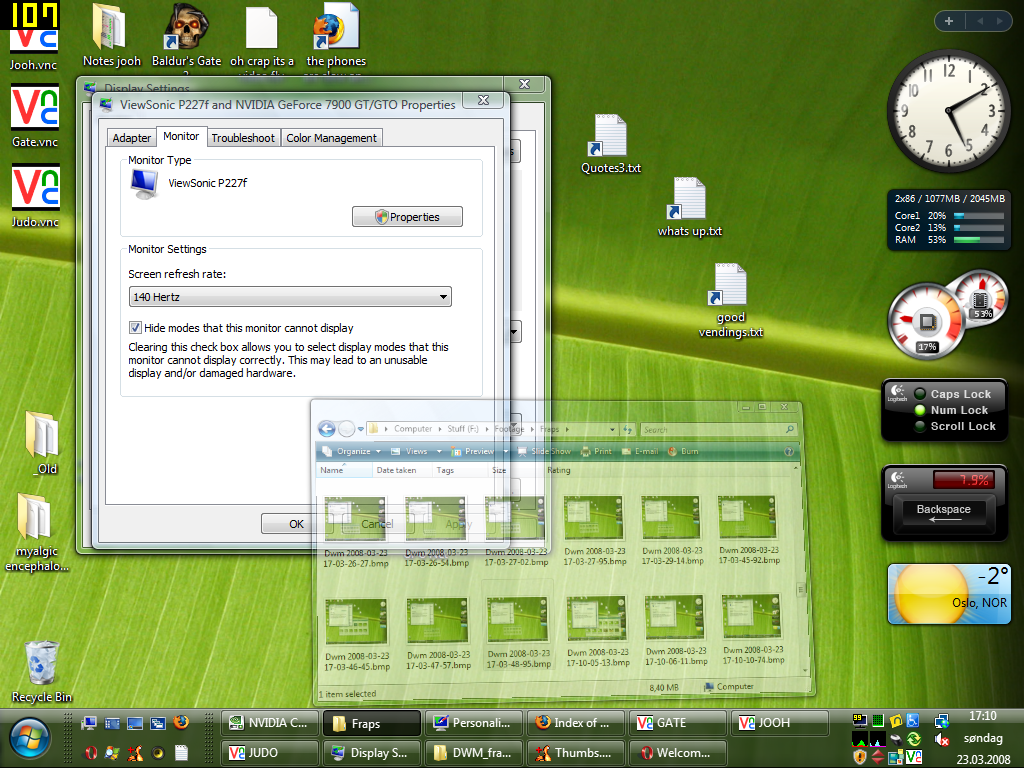Click the explorer vertical scrollbar thumb
1024x768 pixels.
(801, 590)
